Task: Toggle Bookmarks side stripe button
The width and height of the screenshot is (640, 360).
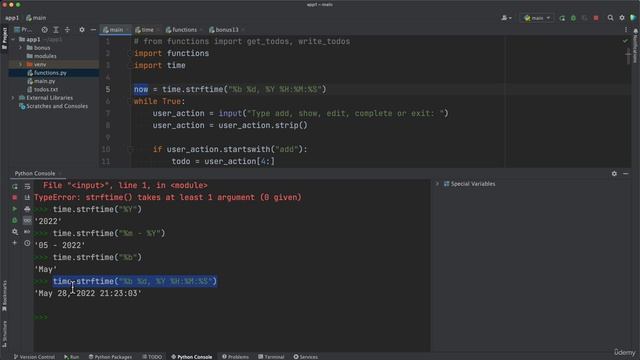Action: pos(4,296)
